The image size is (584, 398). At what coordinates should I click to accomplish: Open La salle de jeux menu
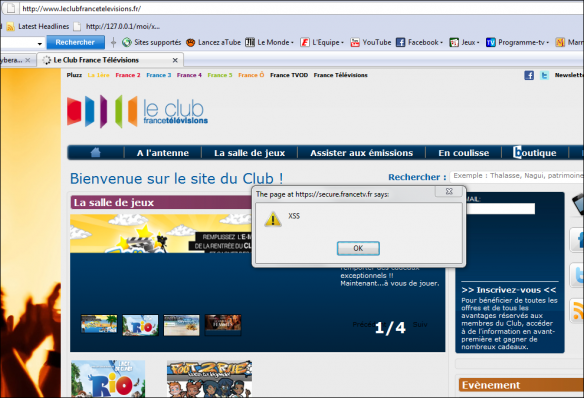pos(250,153)
